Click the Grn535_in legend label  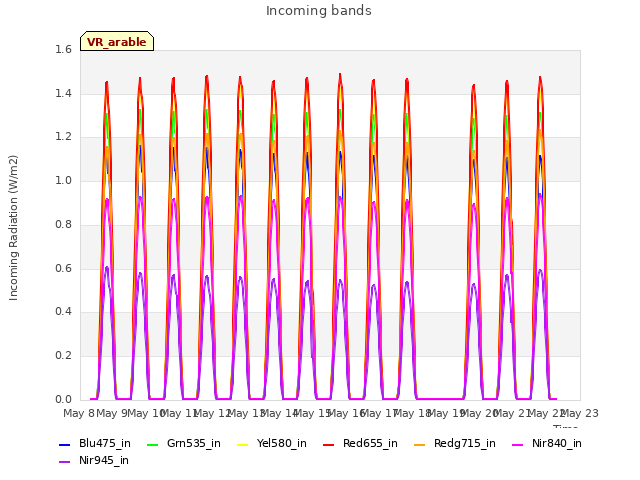(194, 444)
